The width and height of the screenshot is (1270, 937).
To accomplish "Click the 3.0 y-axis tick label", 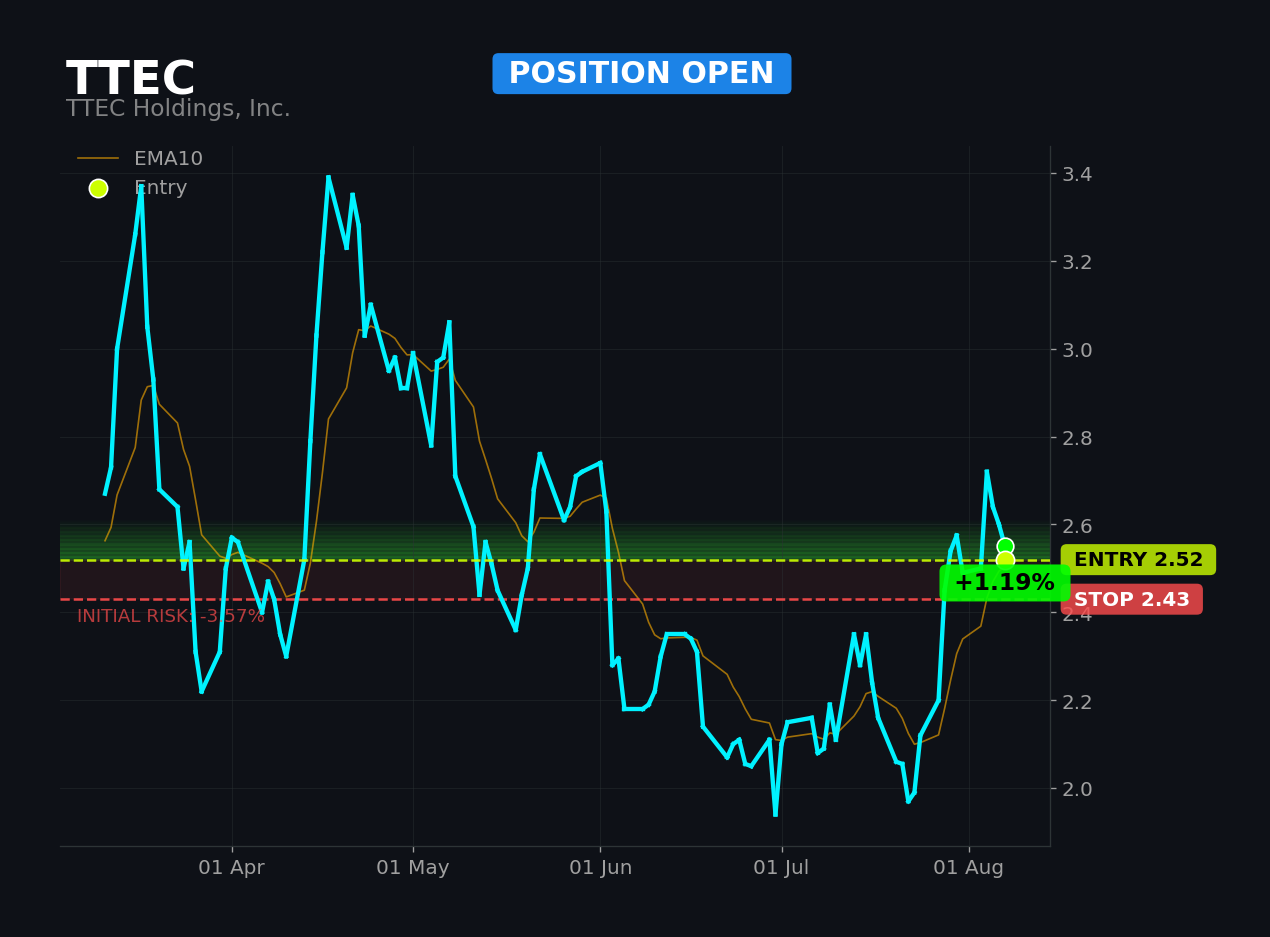I will [x=1076, y=350].
